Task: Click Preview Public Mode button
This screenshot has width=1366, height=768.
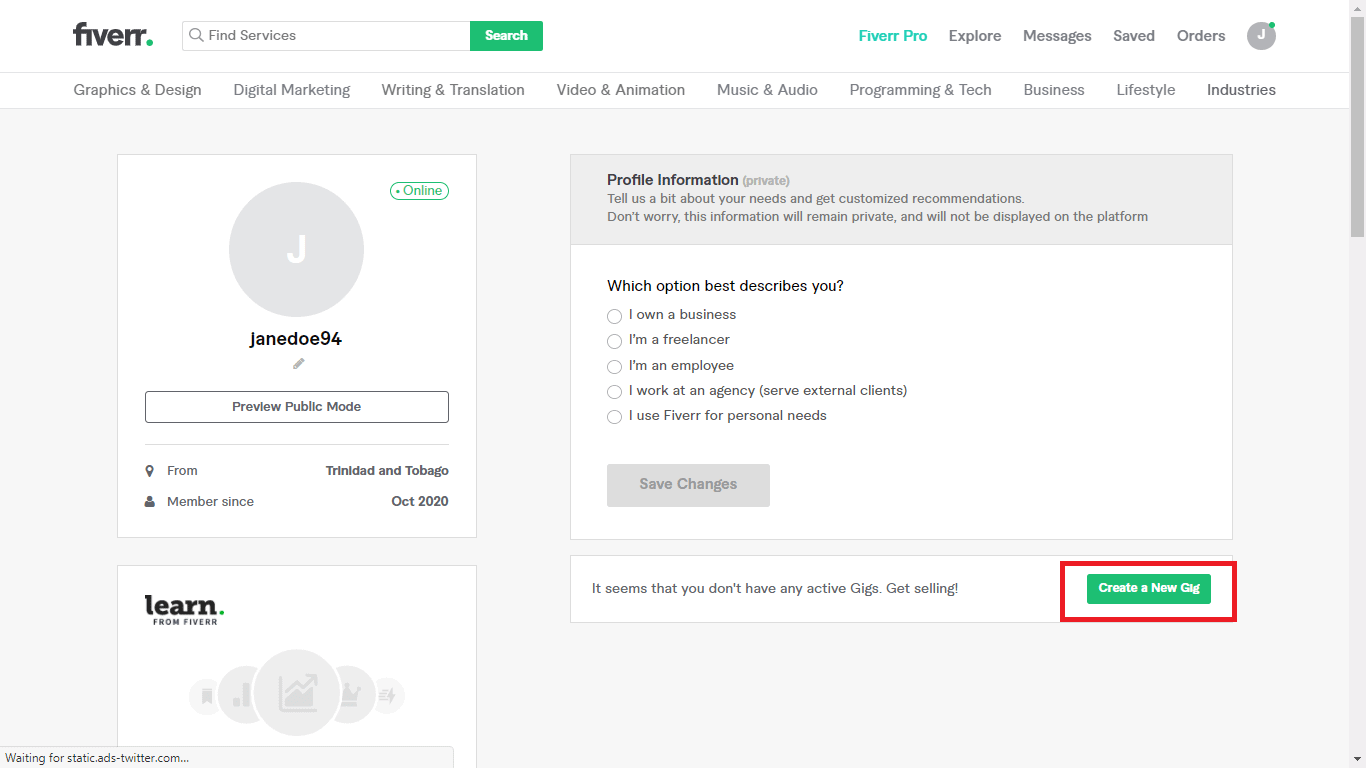Action: click(x=297, y=407)
